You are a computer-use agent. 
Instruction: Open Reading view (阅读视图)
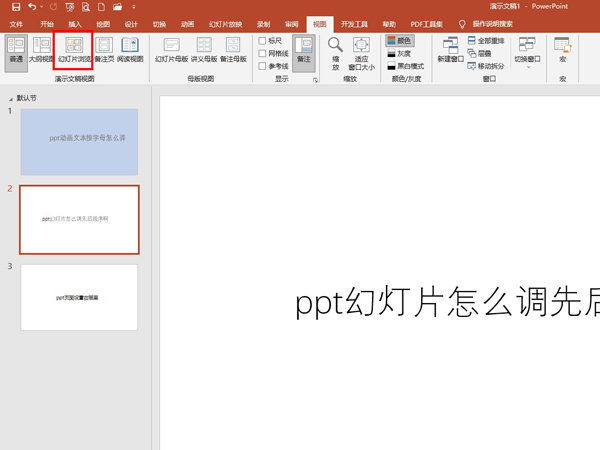pos(131,49)
